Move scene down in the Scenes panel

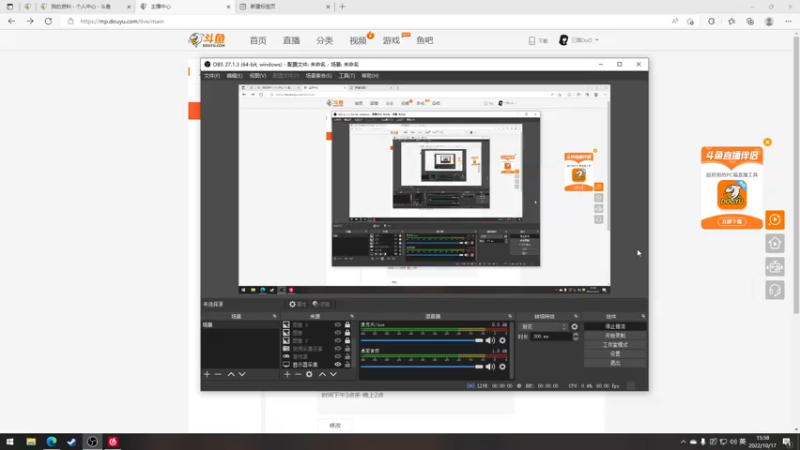pos(242,374)
